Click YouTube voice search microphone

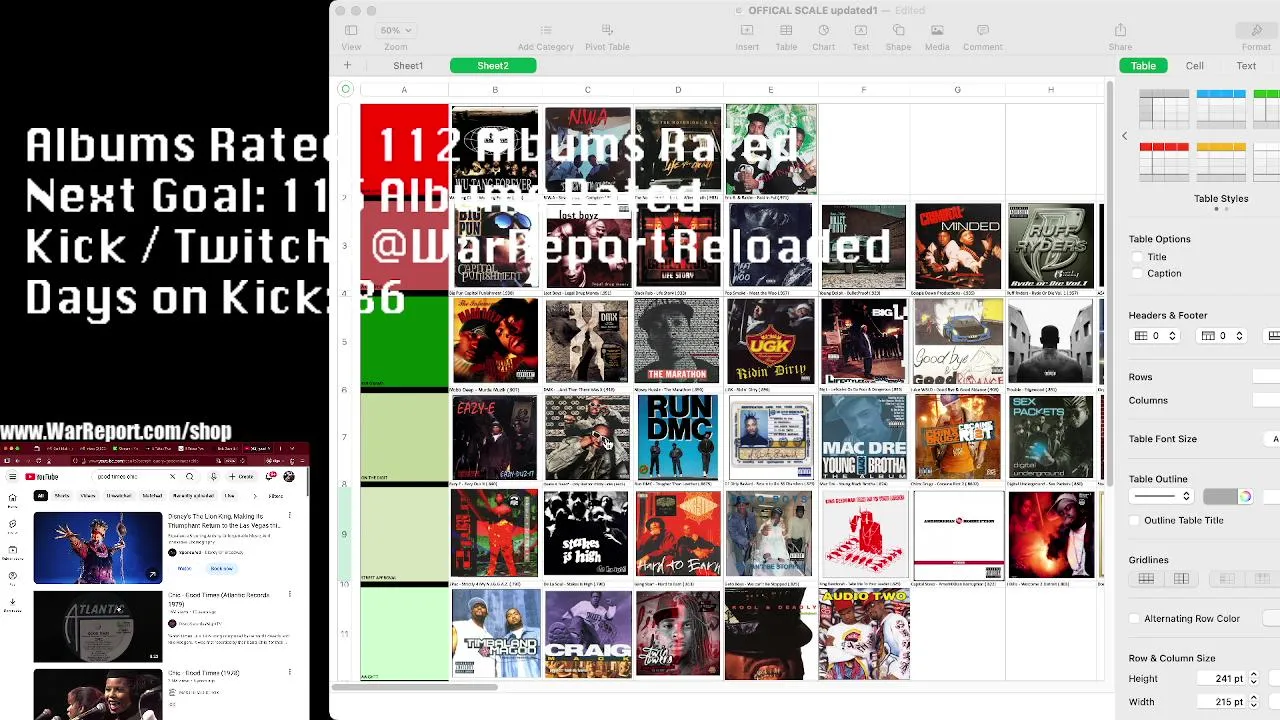click(x=213, y=477)
